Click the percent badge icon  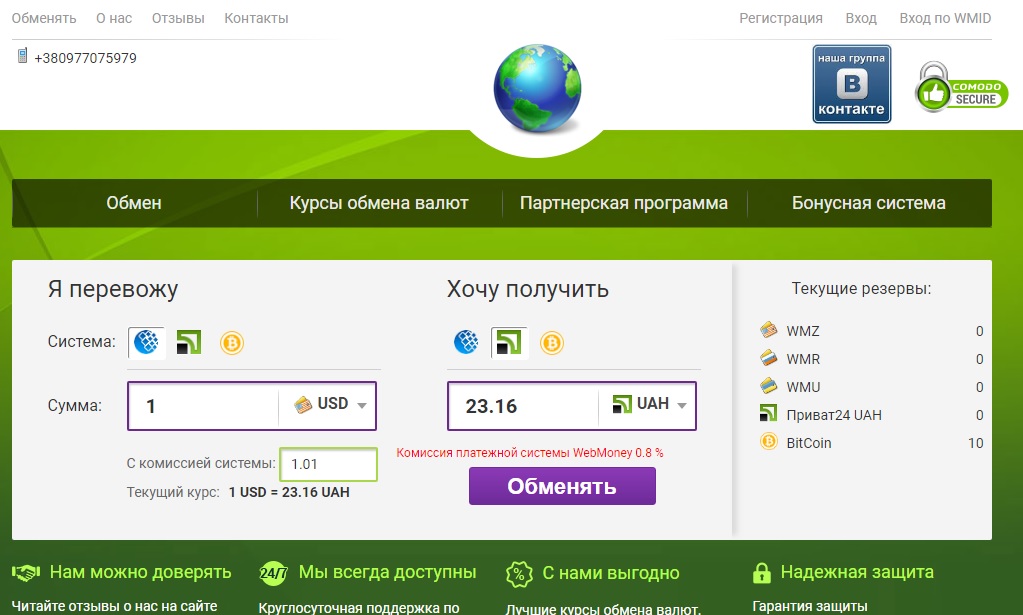(x=519, y=575)
